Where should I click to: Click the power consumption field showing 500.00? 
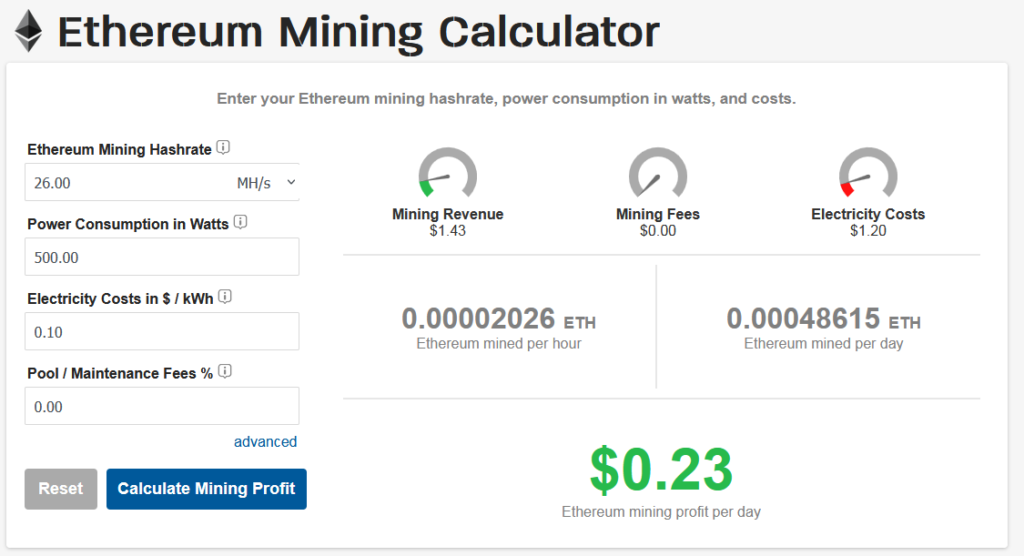(162, 257)
